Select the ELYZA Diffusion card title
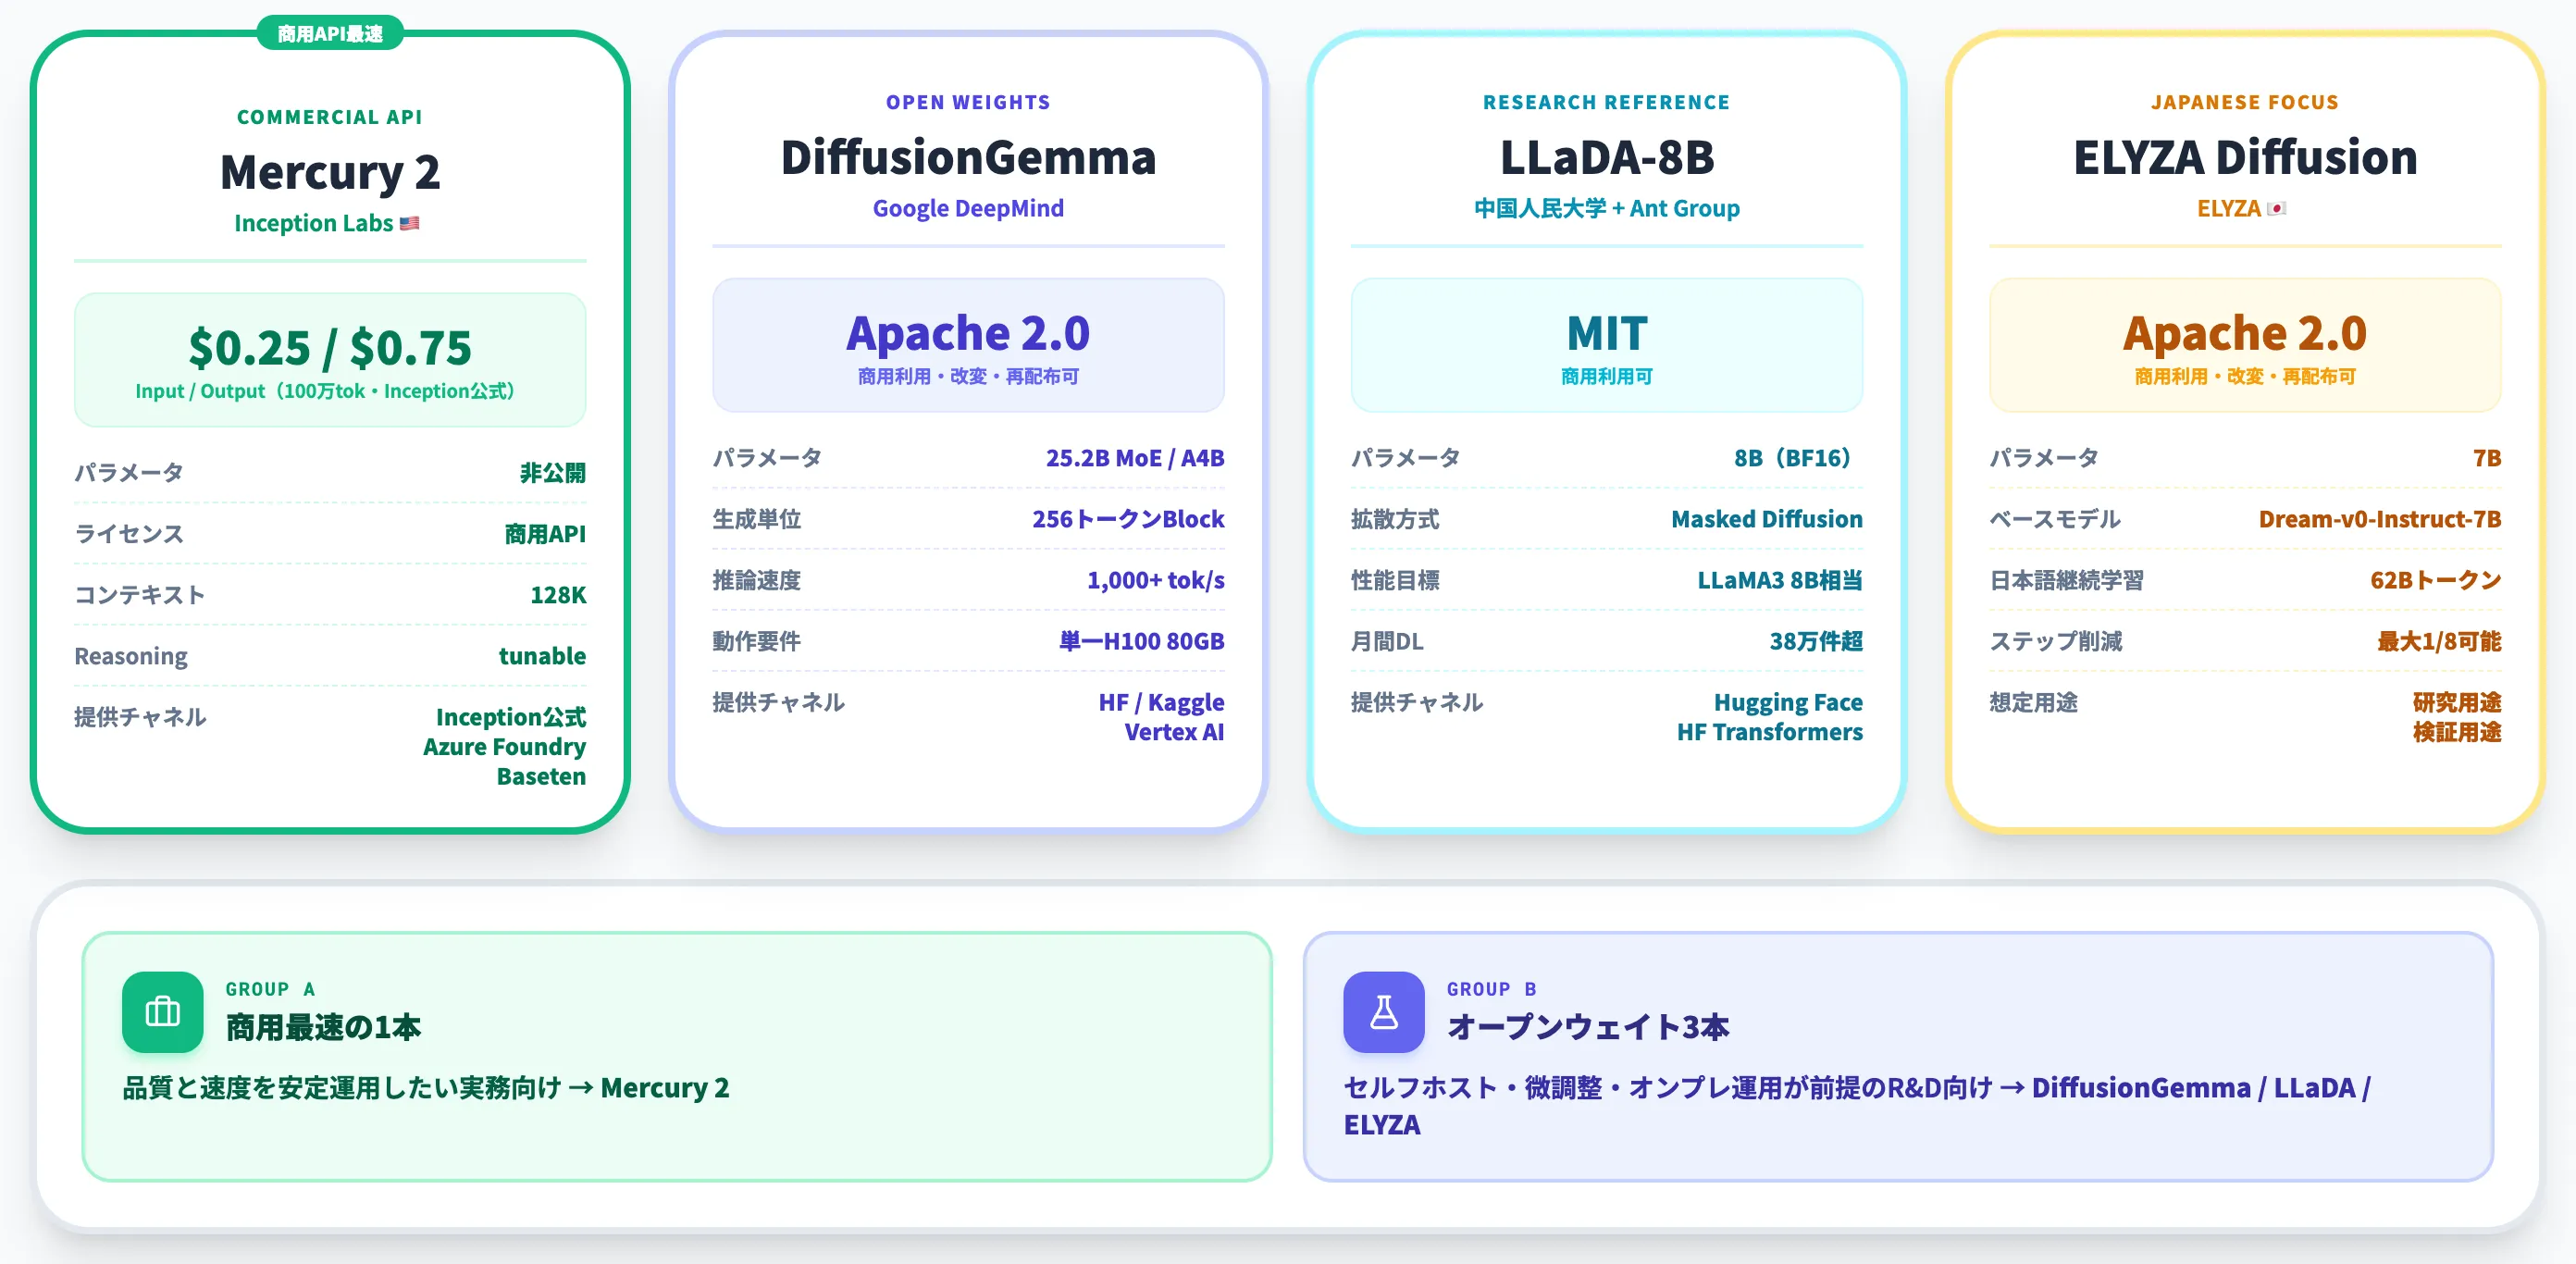 (x=2245, y=157)
